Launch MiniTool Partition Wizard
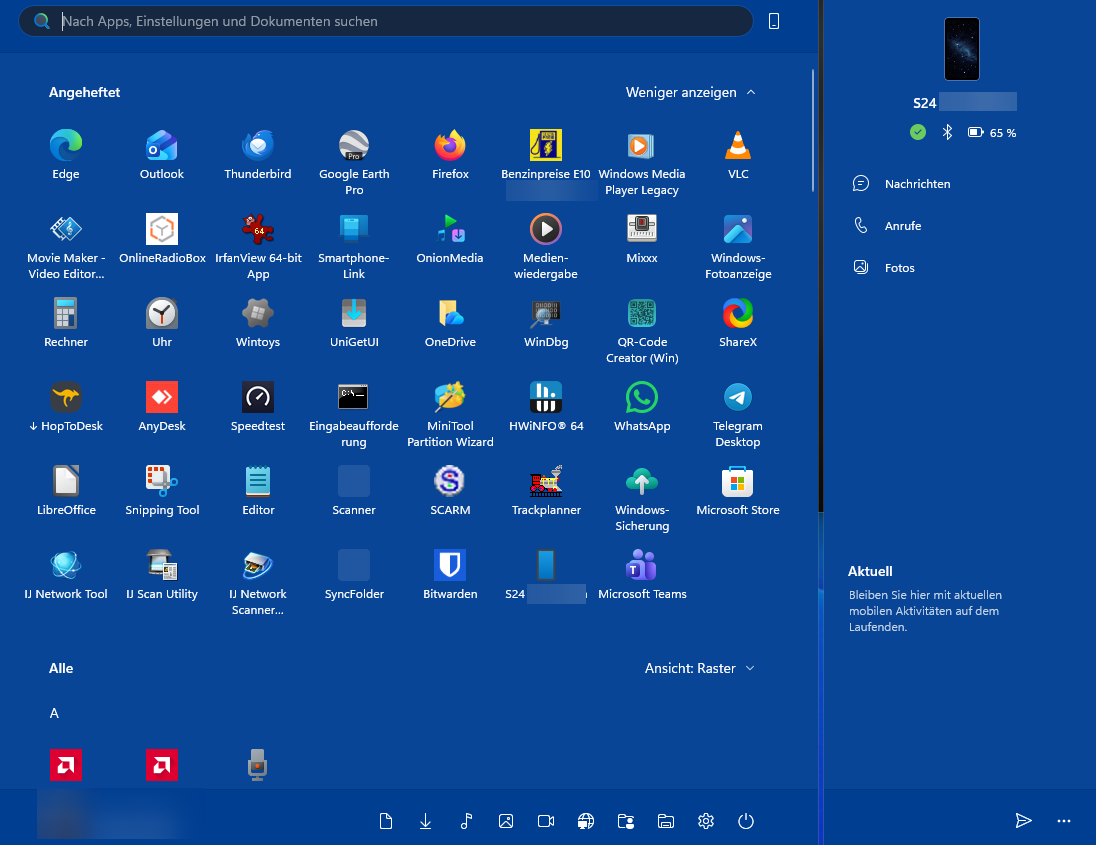 pos(450,414)
